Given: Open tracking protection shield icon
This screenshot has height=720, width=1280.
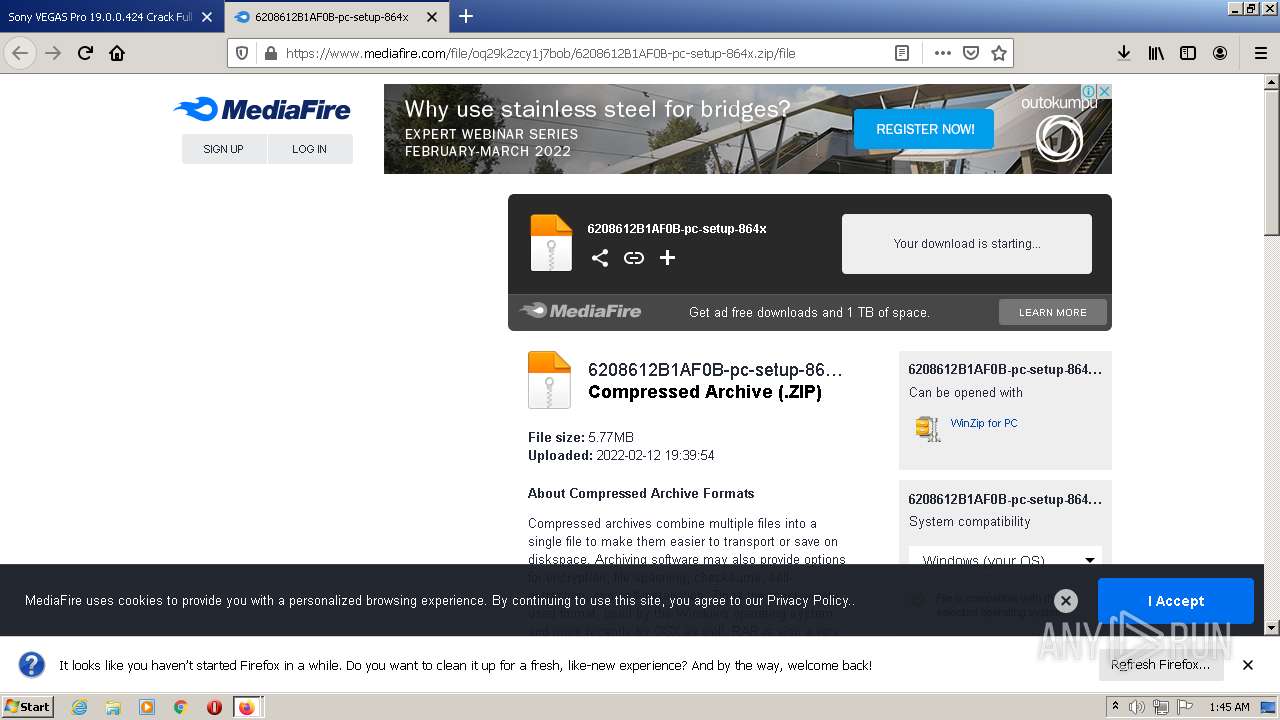Looking at the screenshot, I should click(242, 53).
